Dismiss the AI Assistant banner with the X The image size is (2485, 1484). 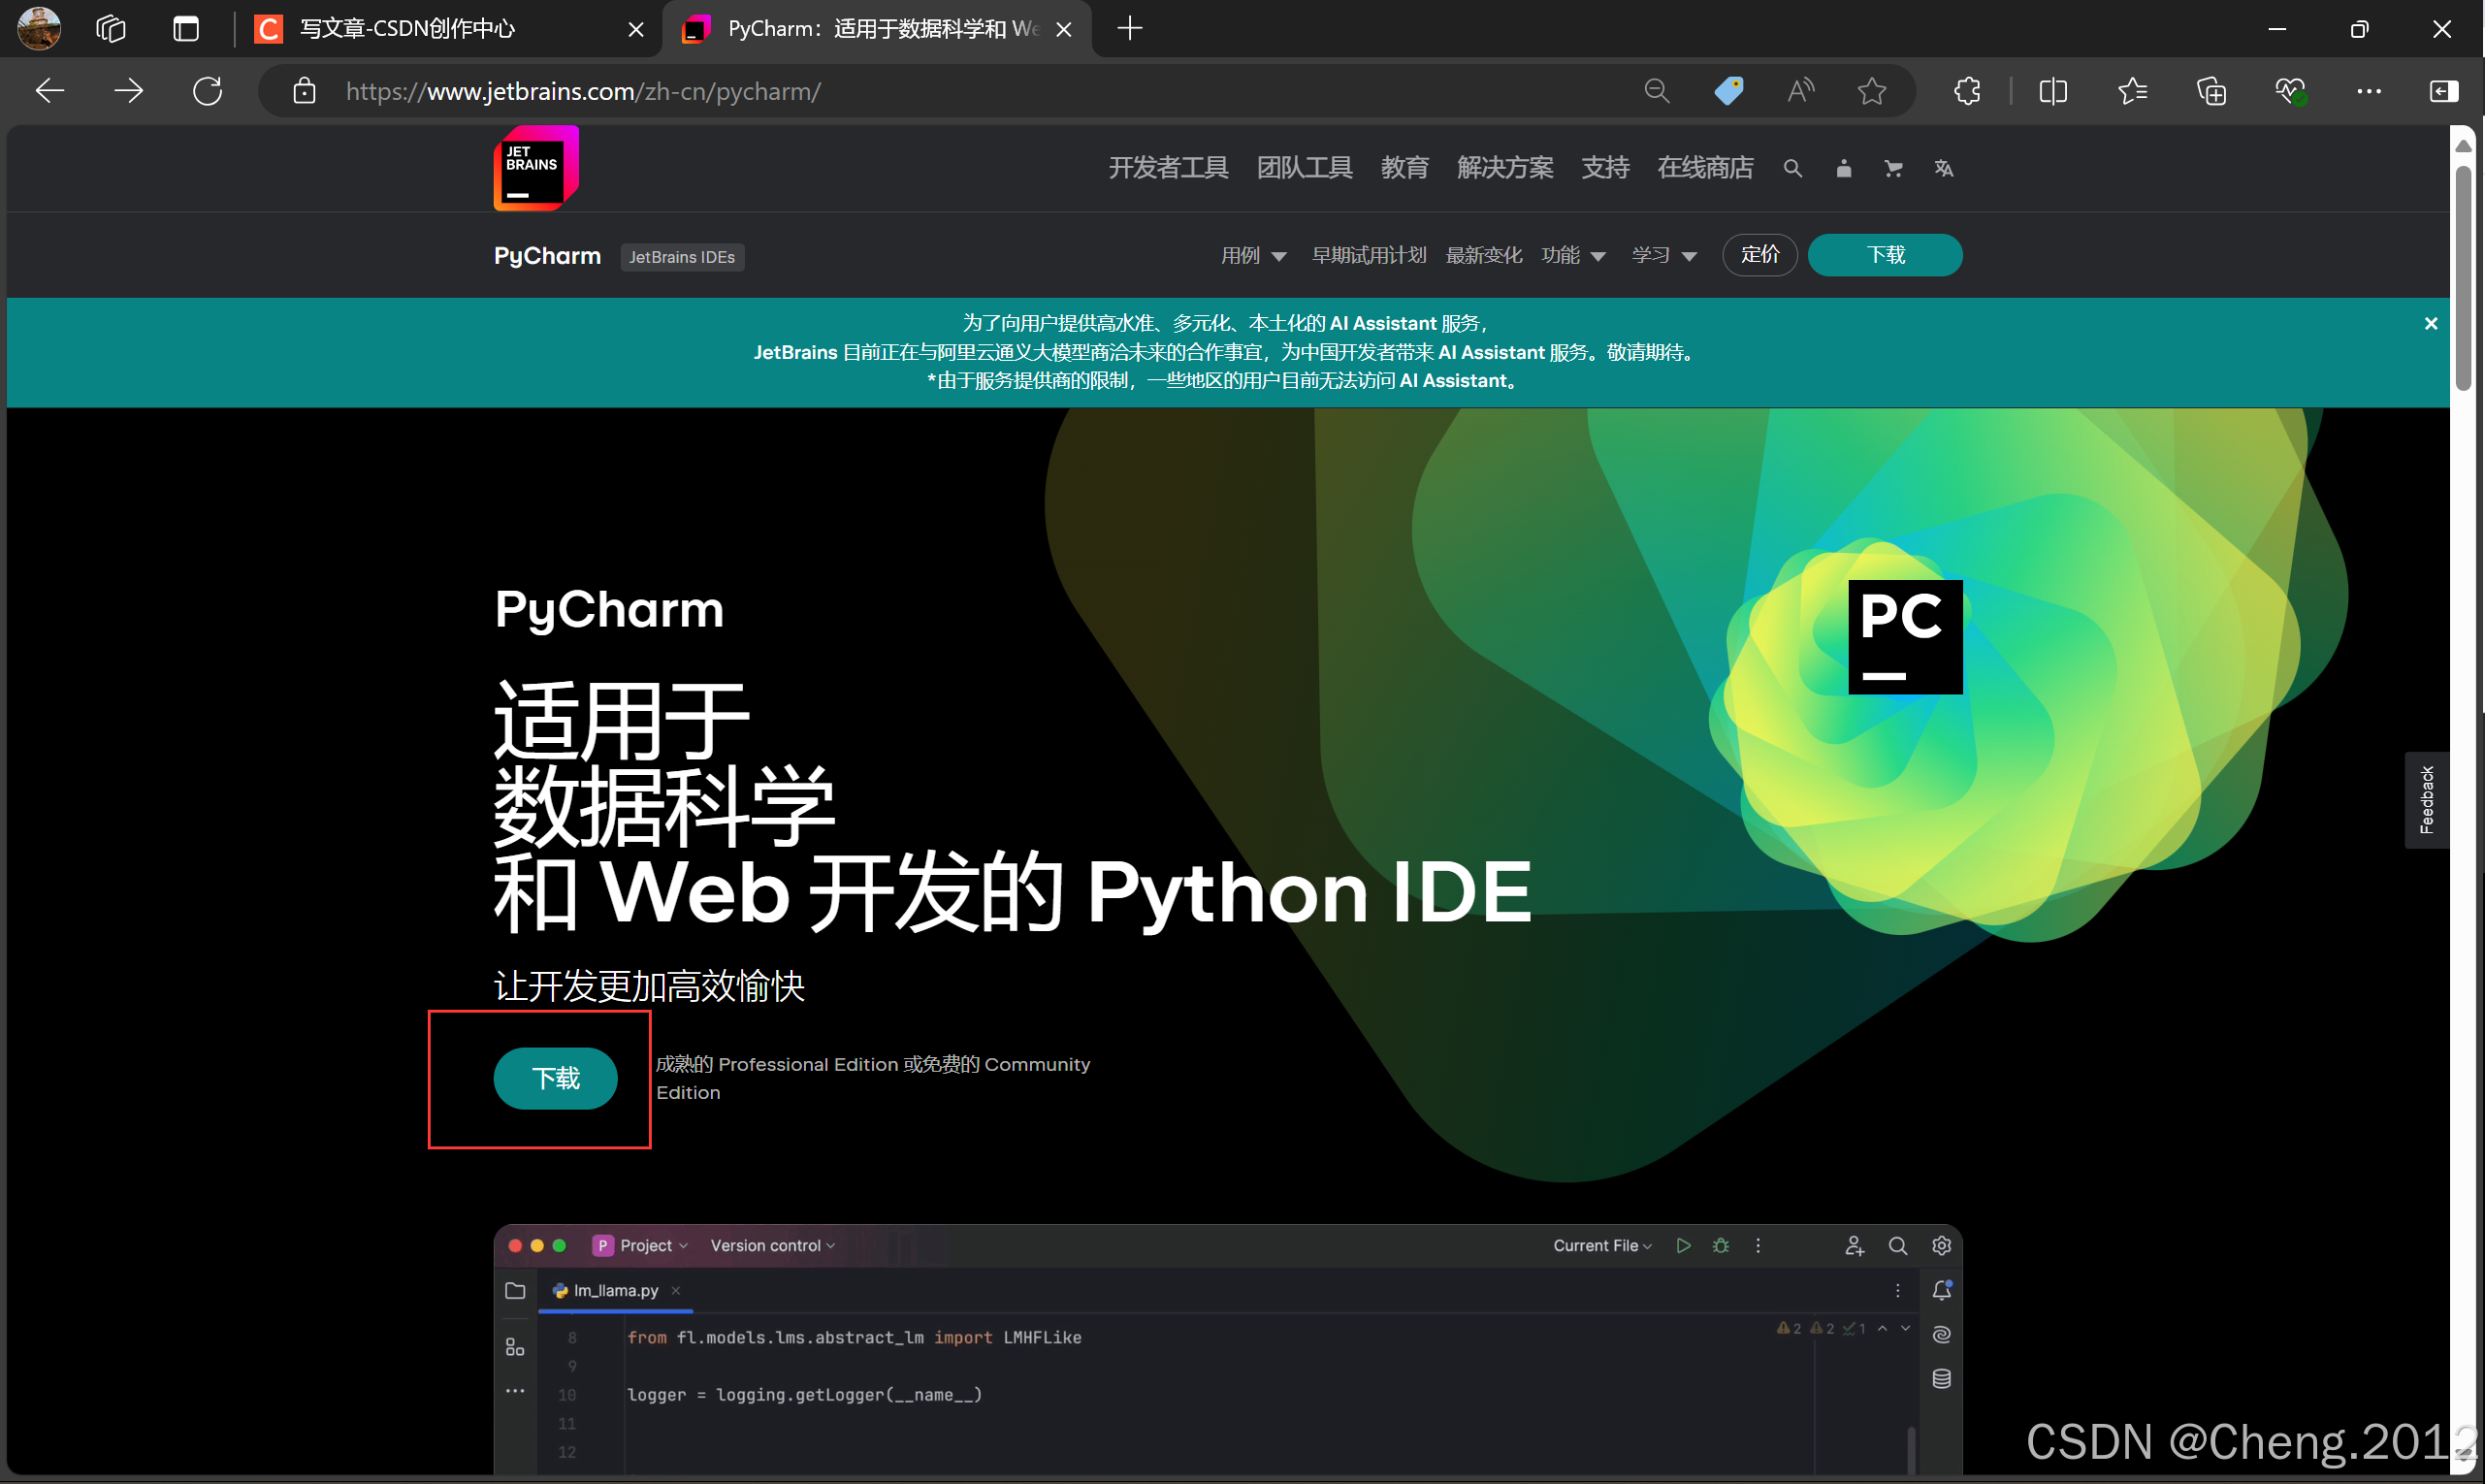(x=2430, y=323)
